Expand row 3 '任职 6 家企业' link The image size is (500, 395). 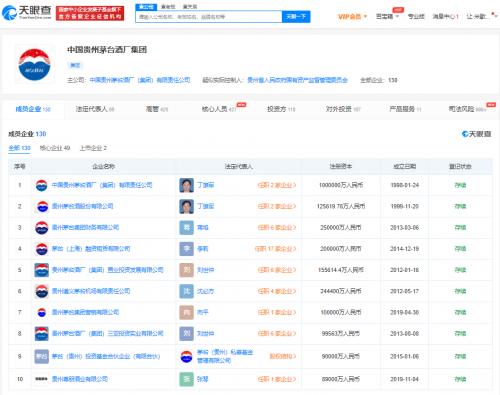[x=277, y=228]
